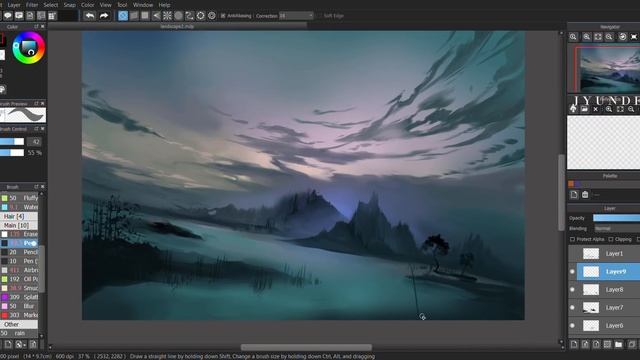Add a layer folder in the Layer panel
The image size is (640, 360).
(x=618, y=344)
